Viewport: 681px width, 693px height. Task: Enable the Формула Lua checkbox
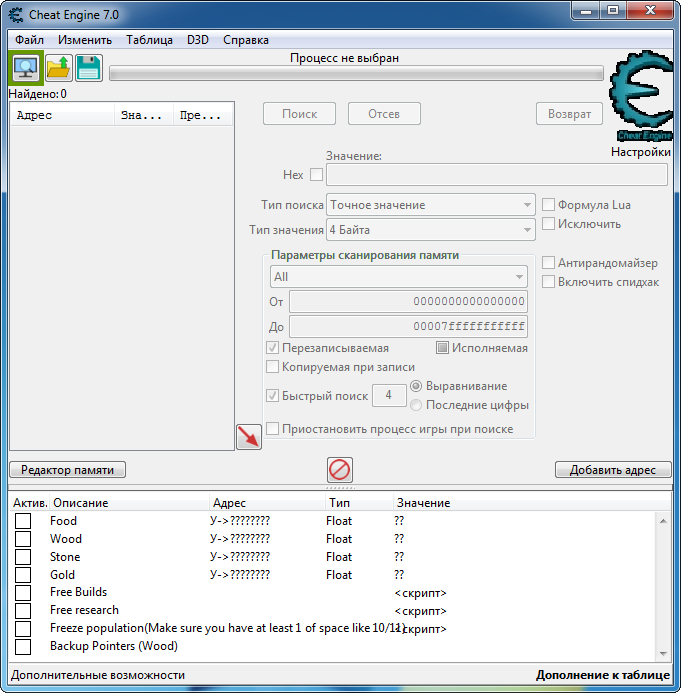[548, 205]
